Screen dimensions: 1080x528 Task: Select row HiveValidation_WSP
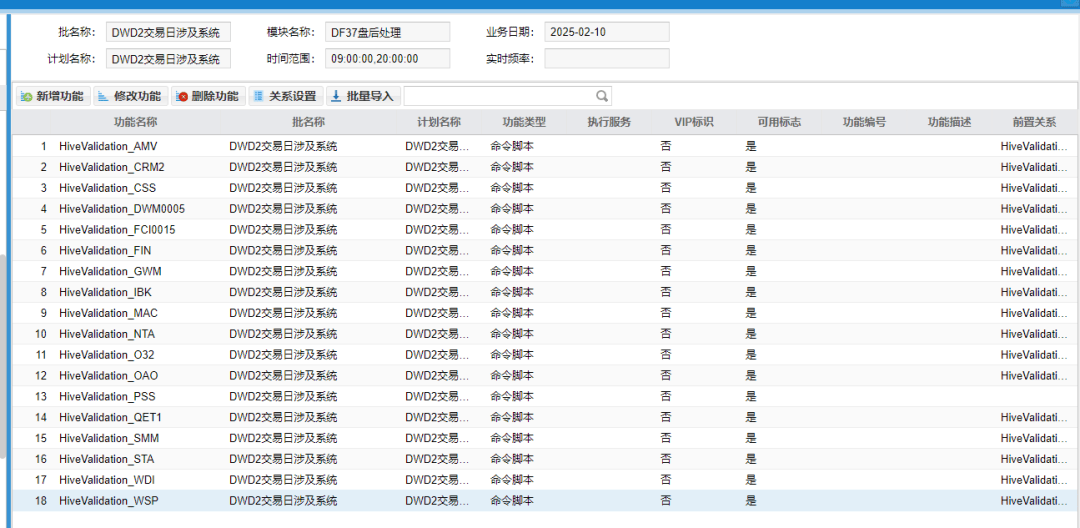click(x=546, y=500)
